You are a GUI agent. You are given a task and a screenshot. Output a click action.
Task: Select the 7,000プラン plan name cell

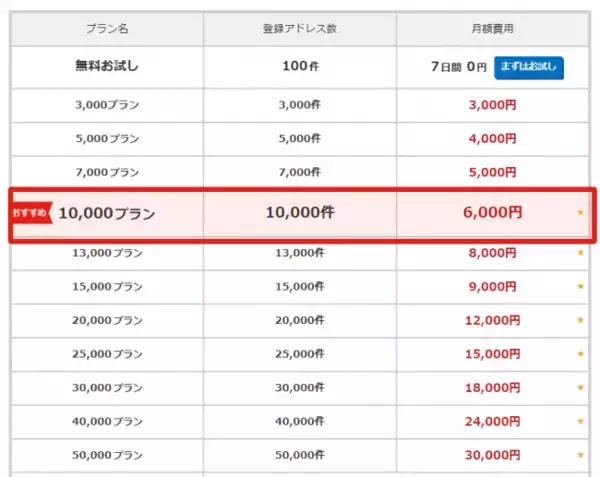tap(107, 172)
